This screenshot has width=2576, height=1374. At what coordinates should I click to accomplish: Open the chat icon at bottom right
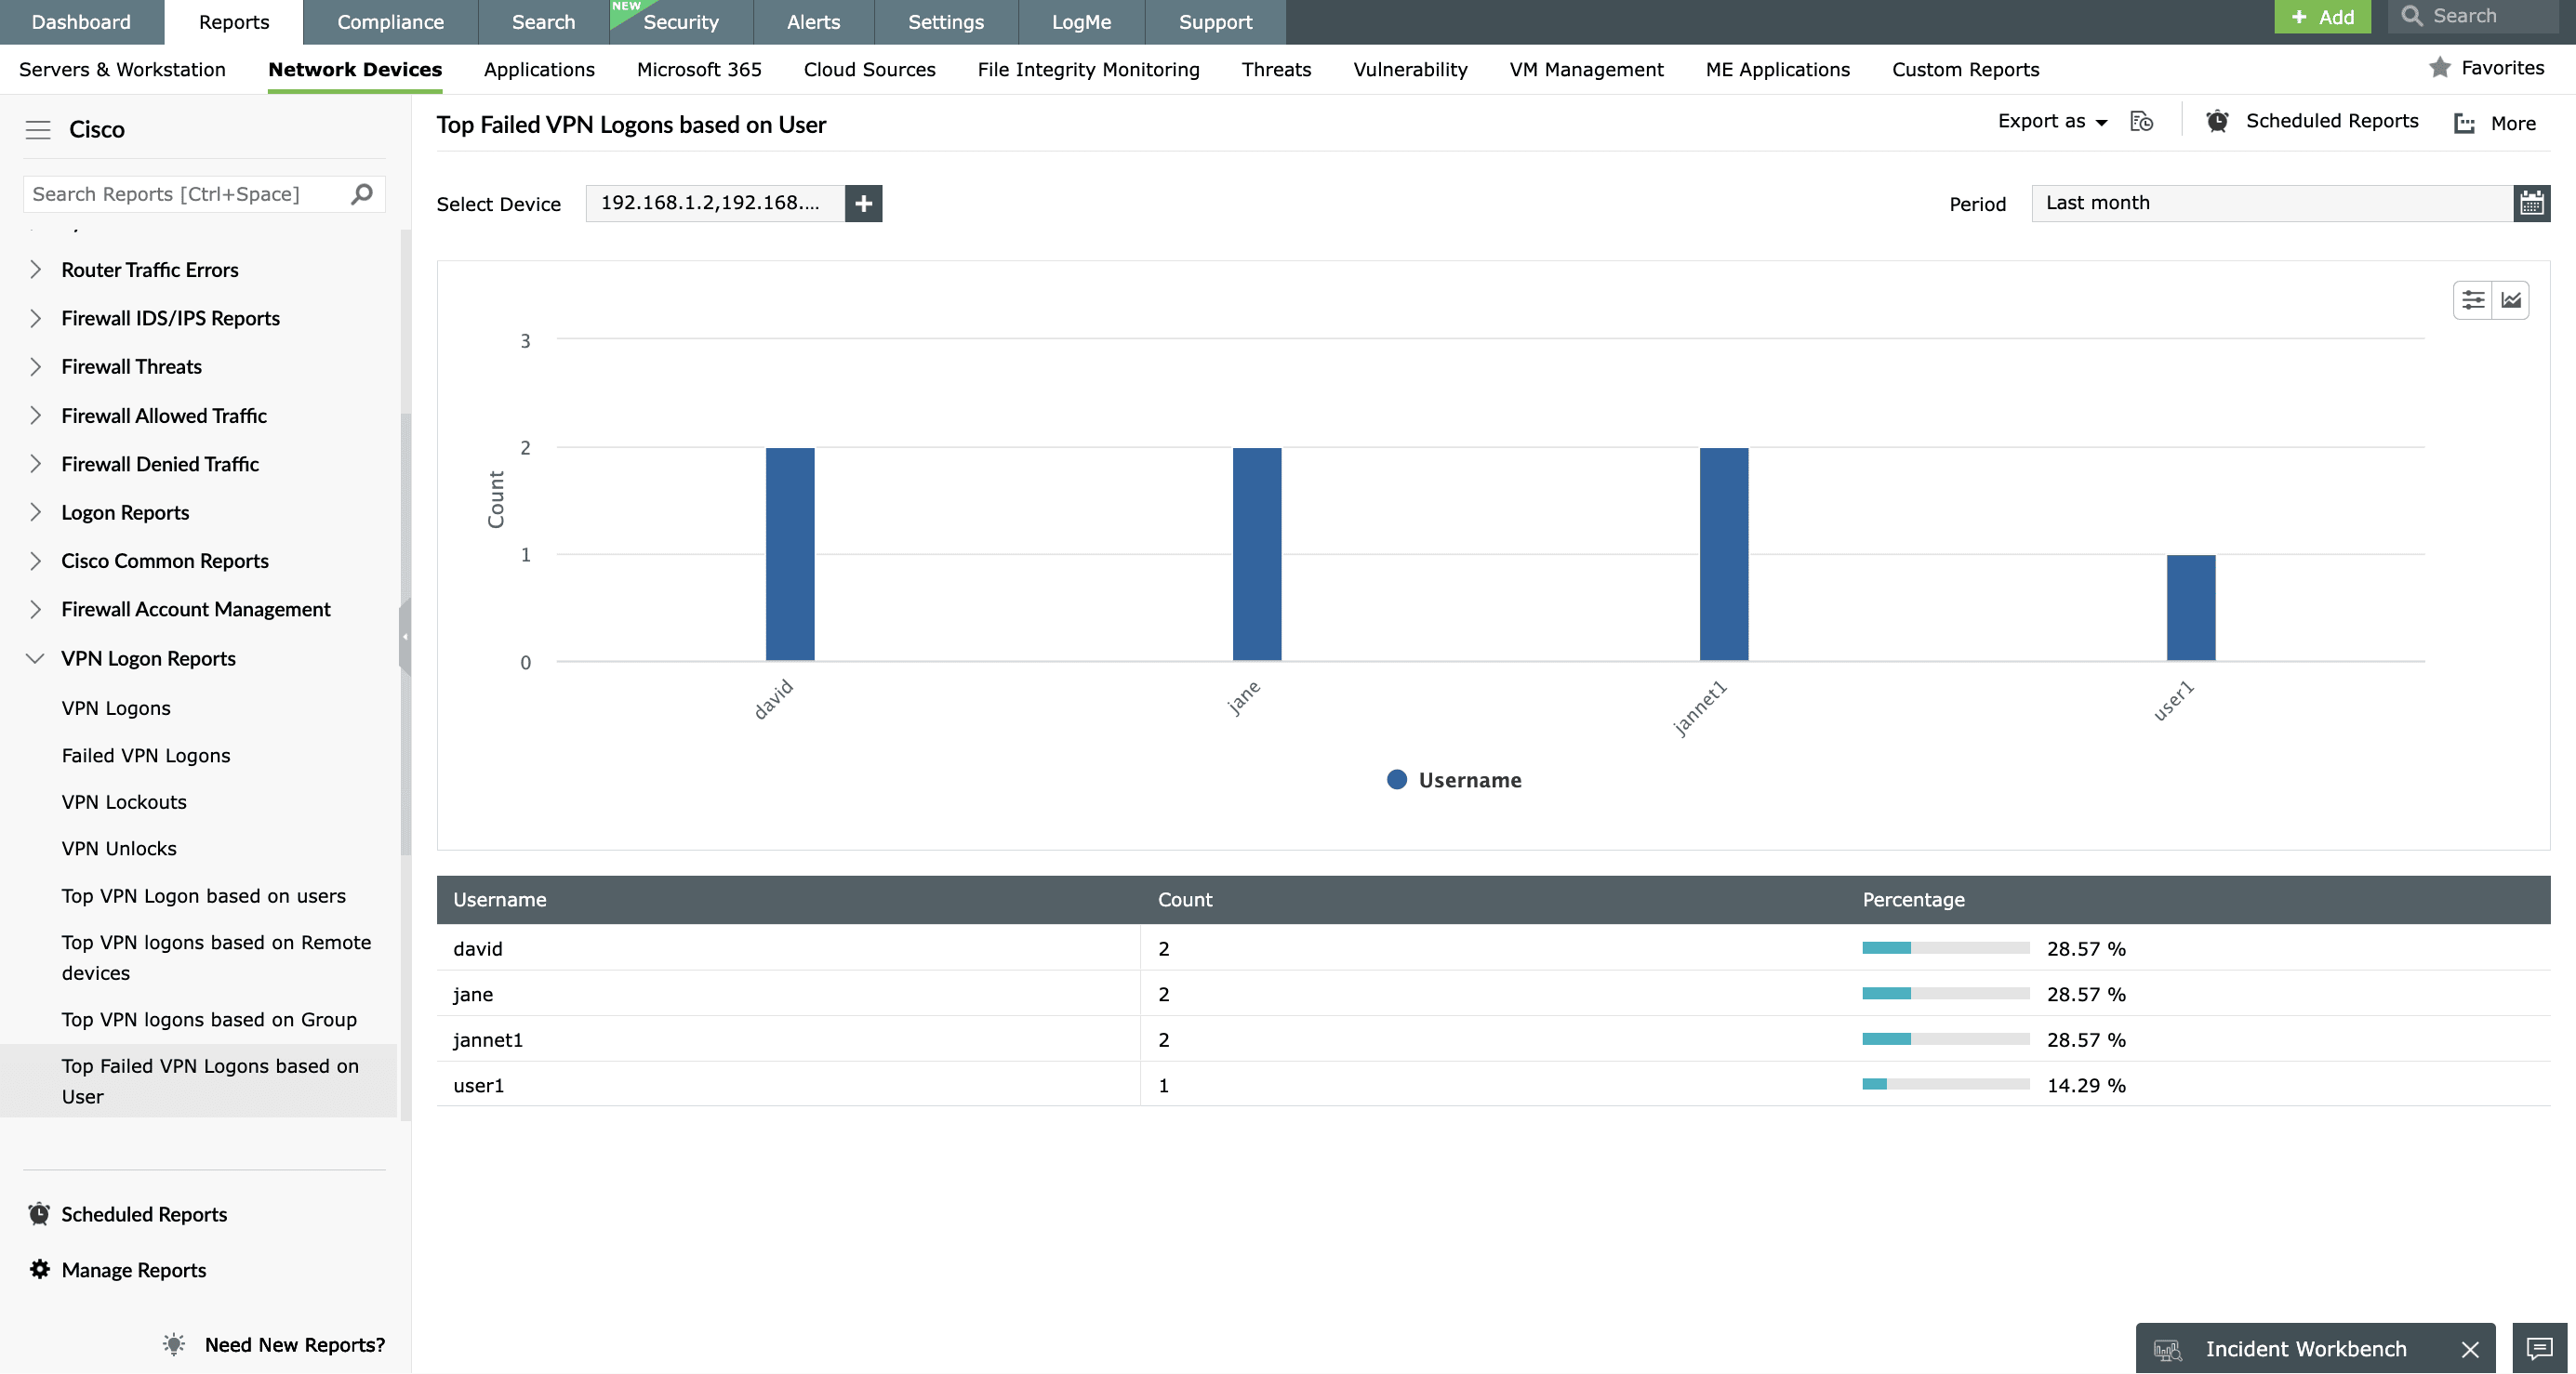click(x=2539, y=1348)
